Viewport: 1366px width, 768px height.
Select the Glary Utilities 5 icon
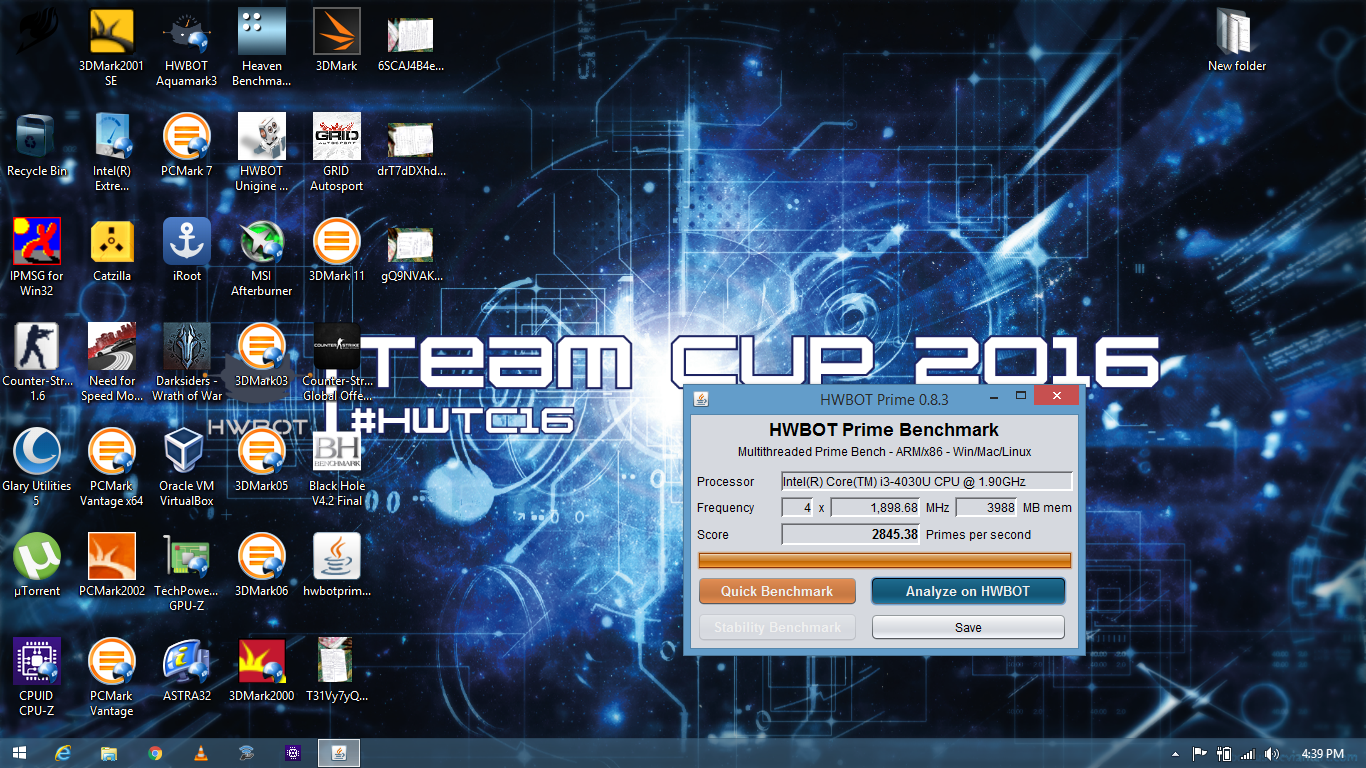(37, 467)
